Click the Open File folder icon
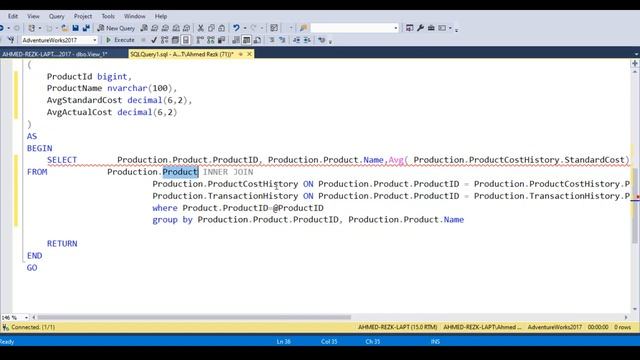640x360 pixels. click(x=64, y=28)
